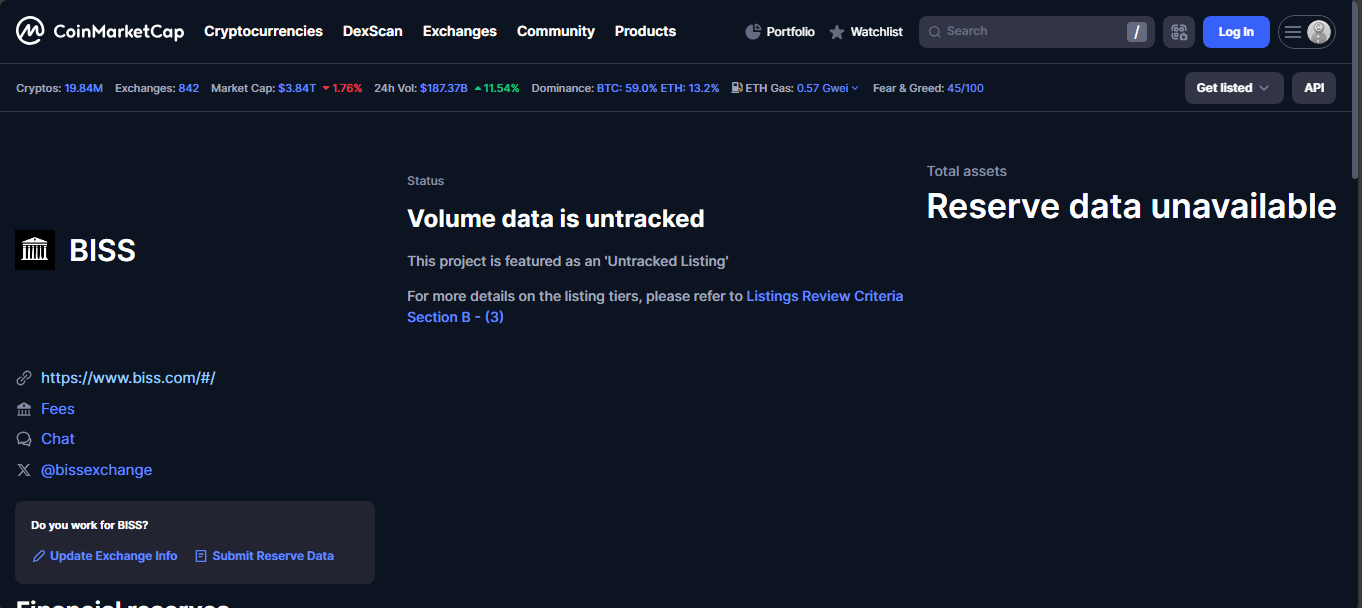Open the Listings Review Criteria link
1362x608 pixels.
[824, 296]
